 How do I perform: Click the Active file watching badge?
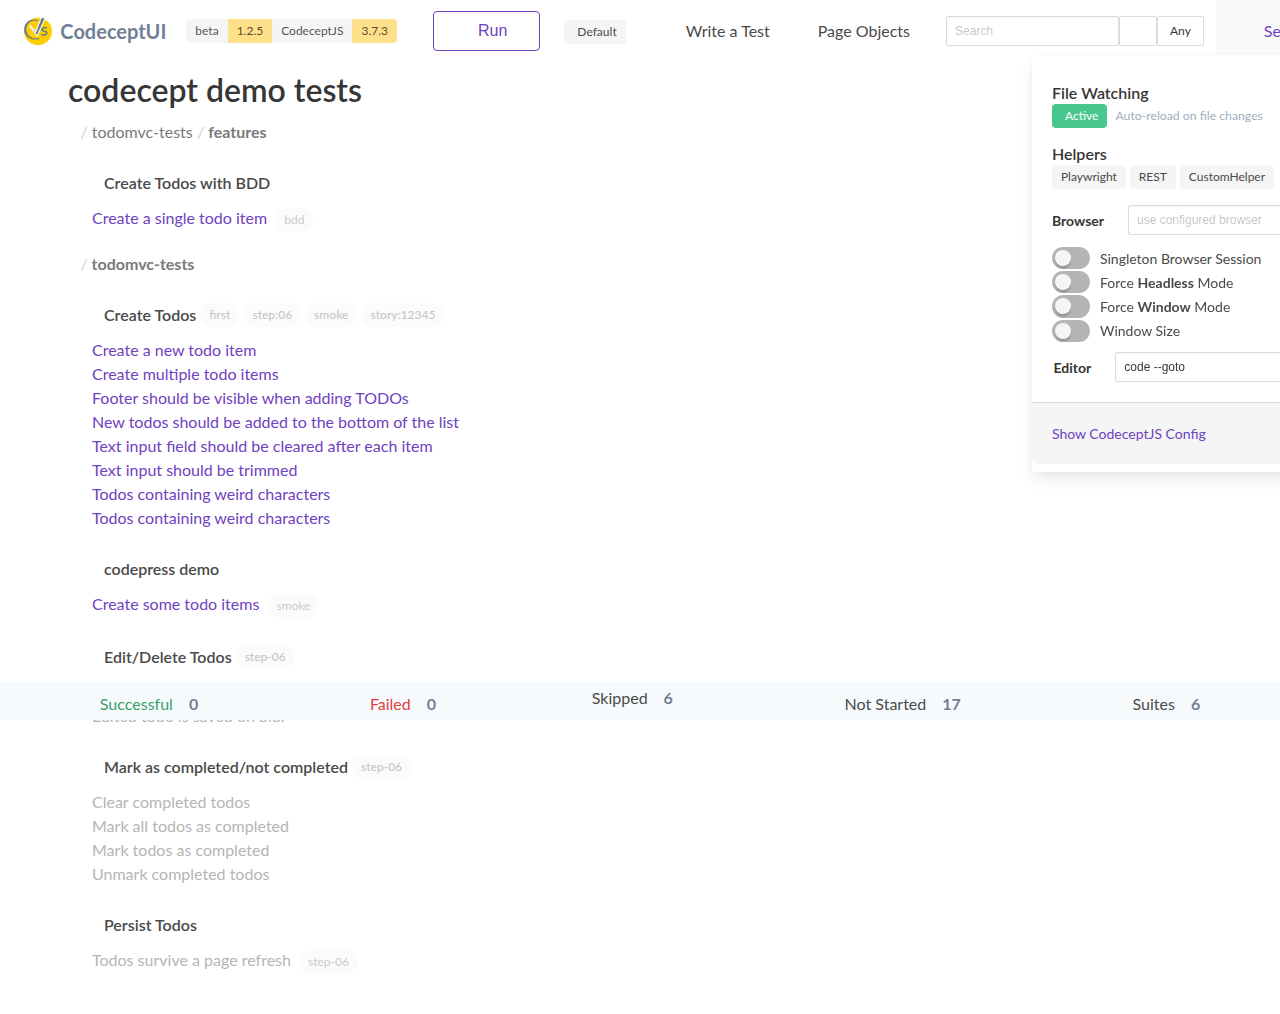coord(1080,116)
